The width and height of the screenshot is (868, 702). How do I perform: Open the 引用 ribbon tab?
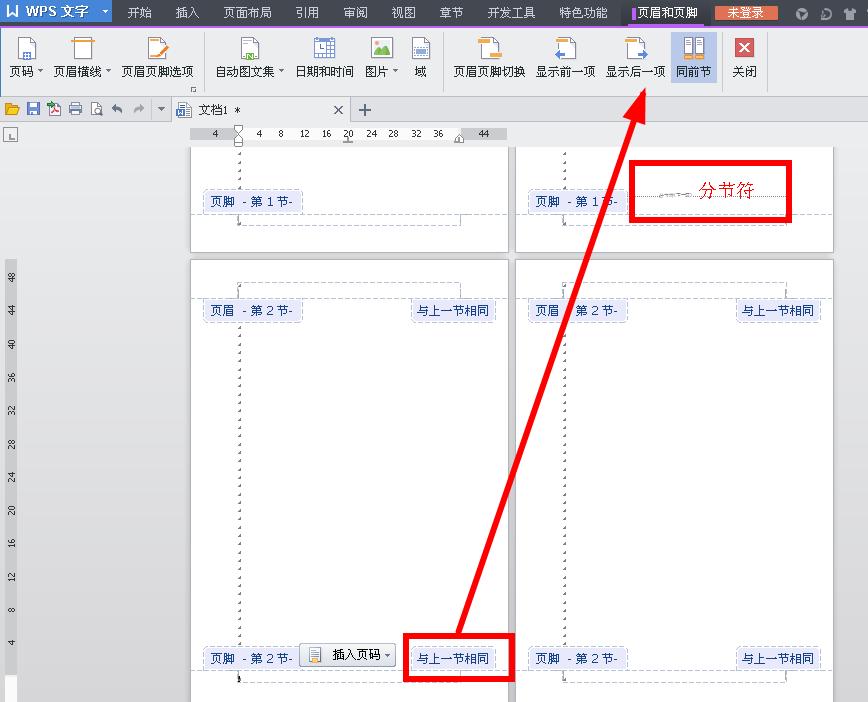pos(307,12)
